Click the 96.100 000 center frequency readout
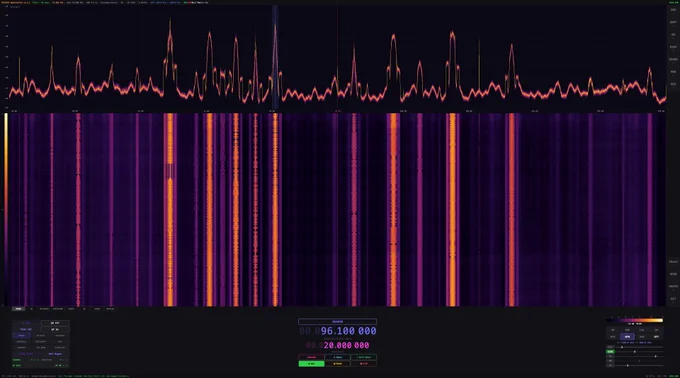Image resolution: width=680 pixels, height=378 pixels. tap(338, 331)
